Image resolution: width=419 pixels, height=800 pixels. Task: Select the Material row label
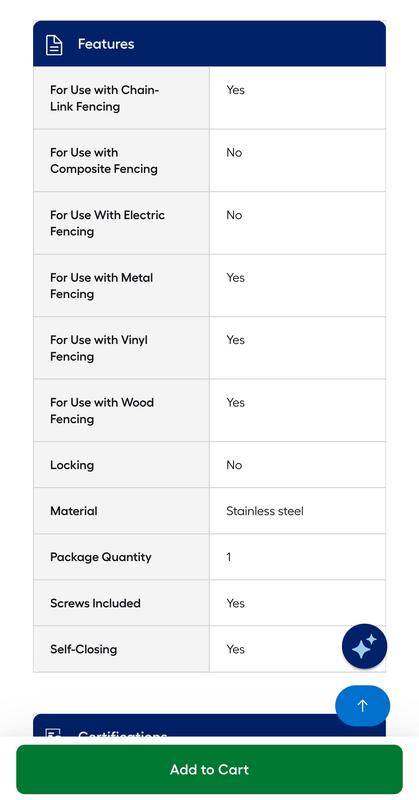click(x=73, y=511)
